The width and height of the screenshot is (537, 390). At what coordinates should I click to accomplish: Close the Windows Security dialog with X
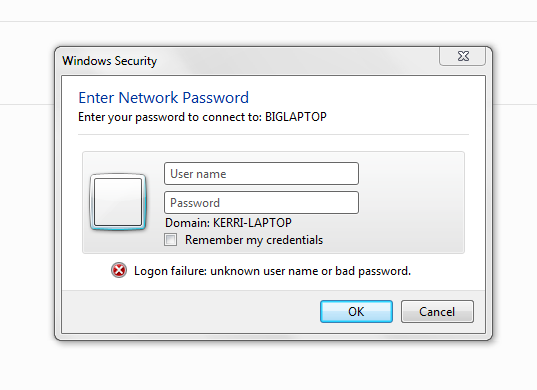[x=462, y=56]
